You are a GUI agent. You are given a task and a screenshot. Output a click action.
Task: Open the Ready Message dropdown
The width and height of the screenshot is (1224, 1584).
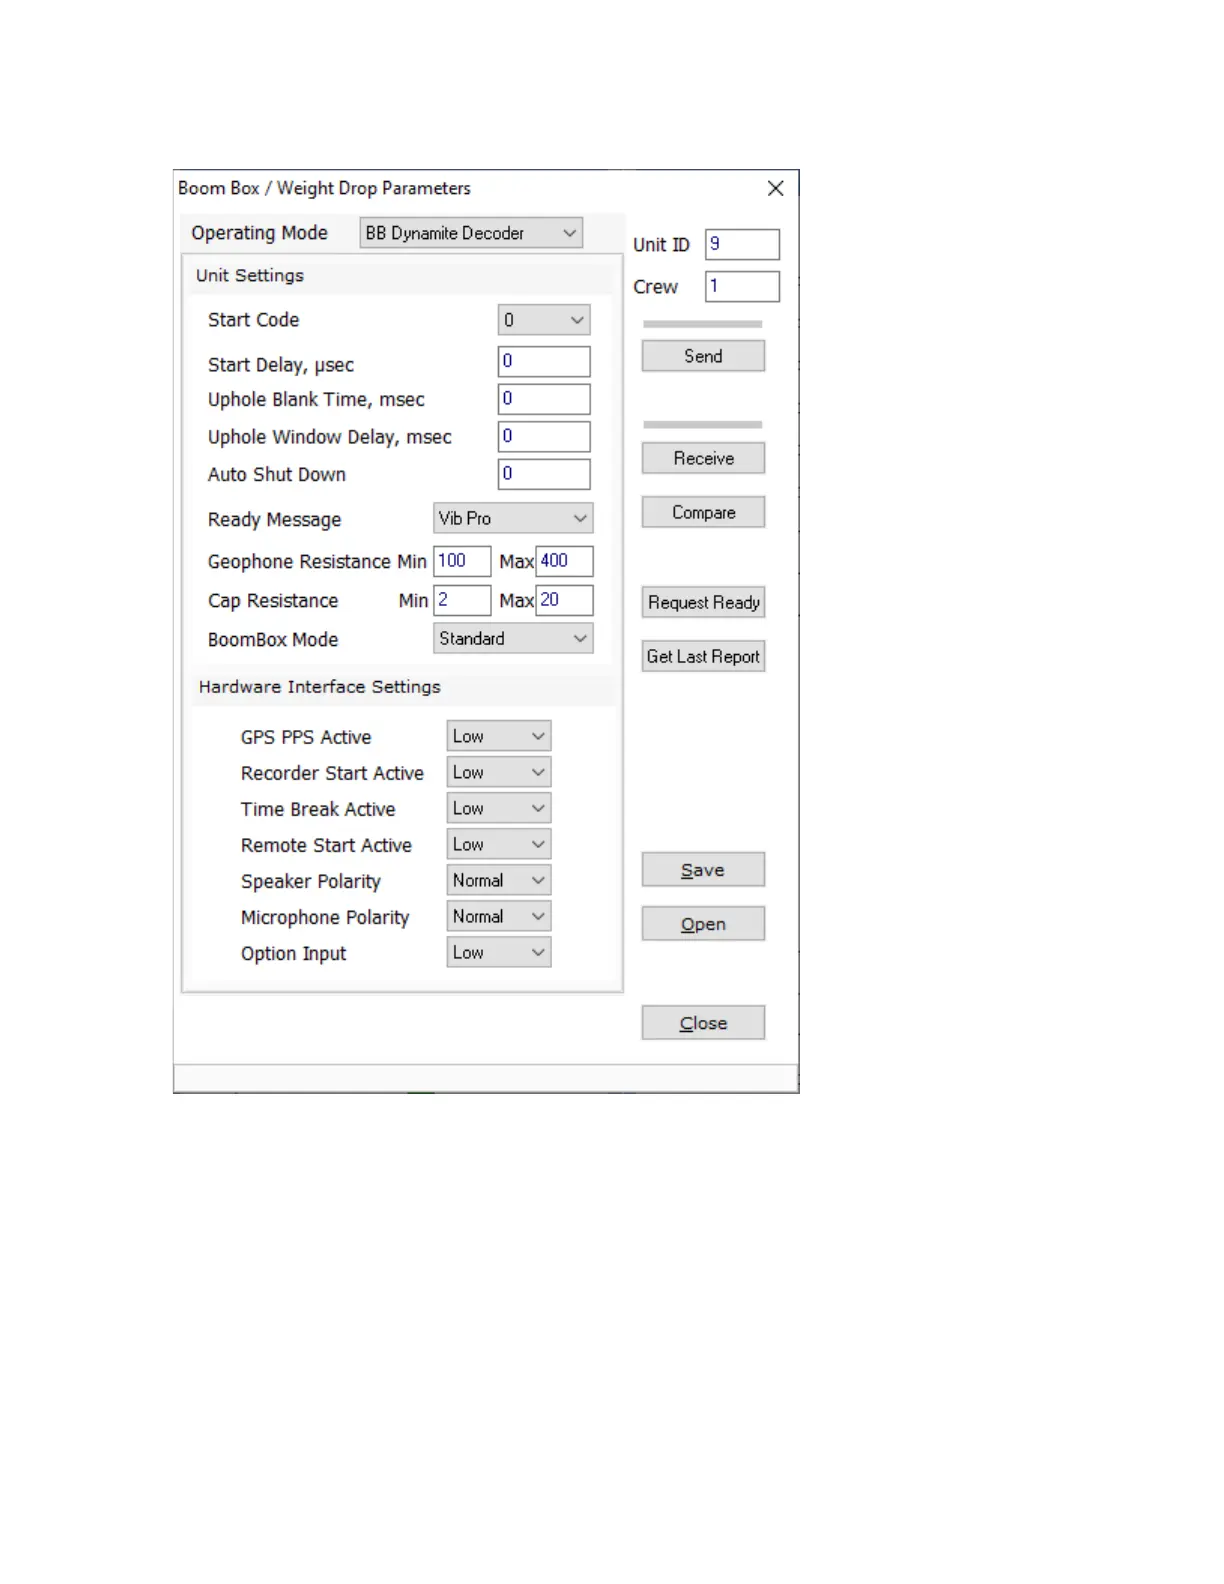513,518
